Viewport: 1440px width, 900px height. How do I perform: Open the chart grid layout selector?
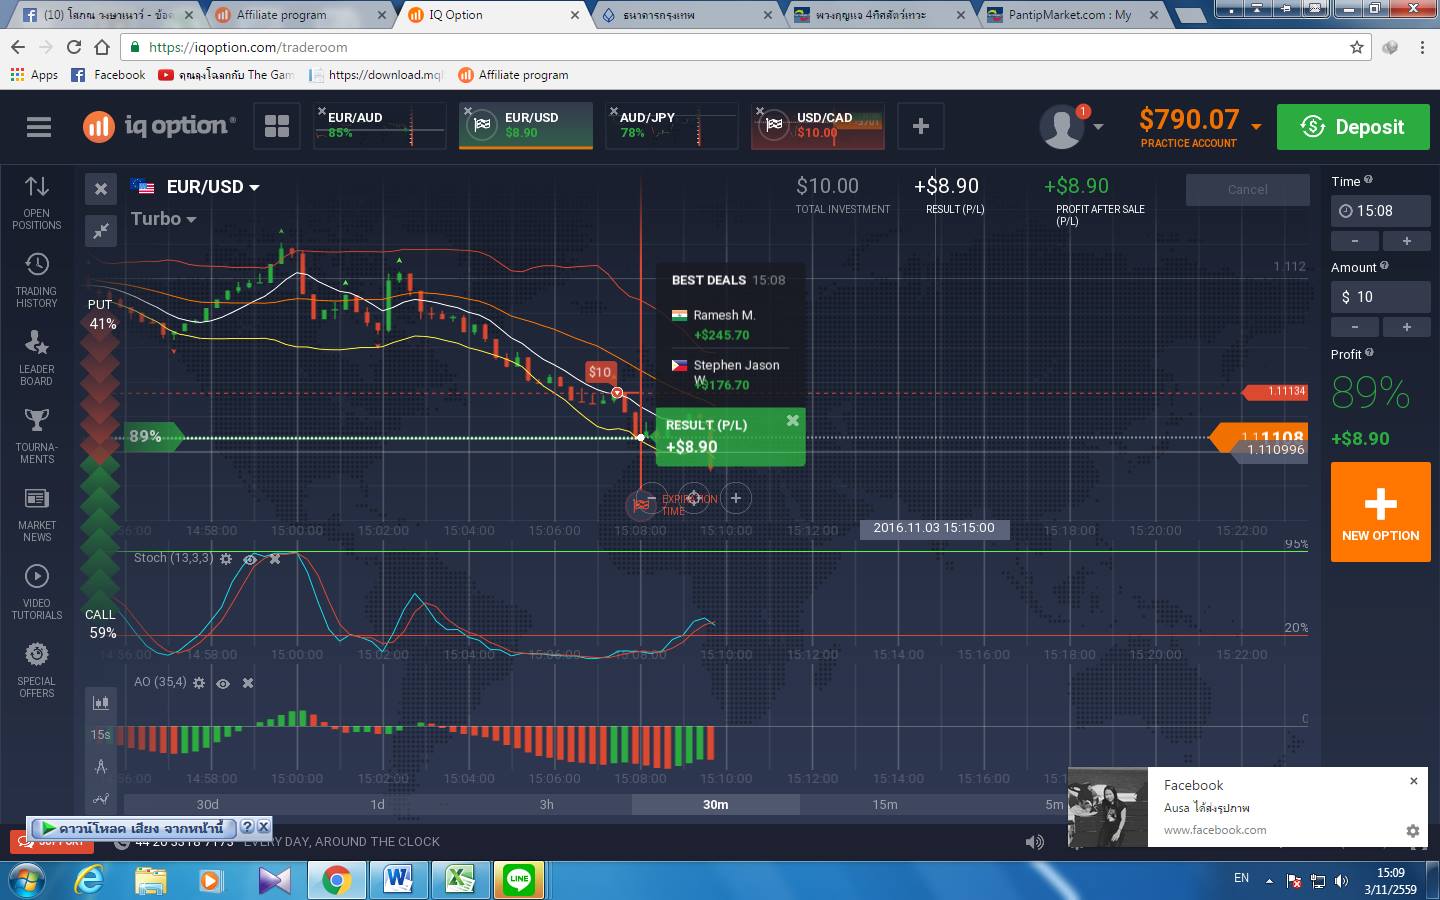point(277,126)
